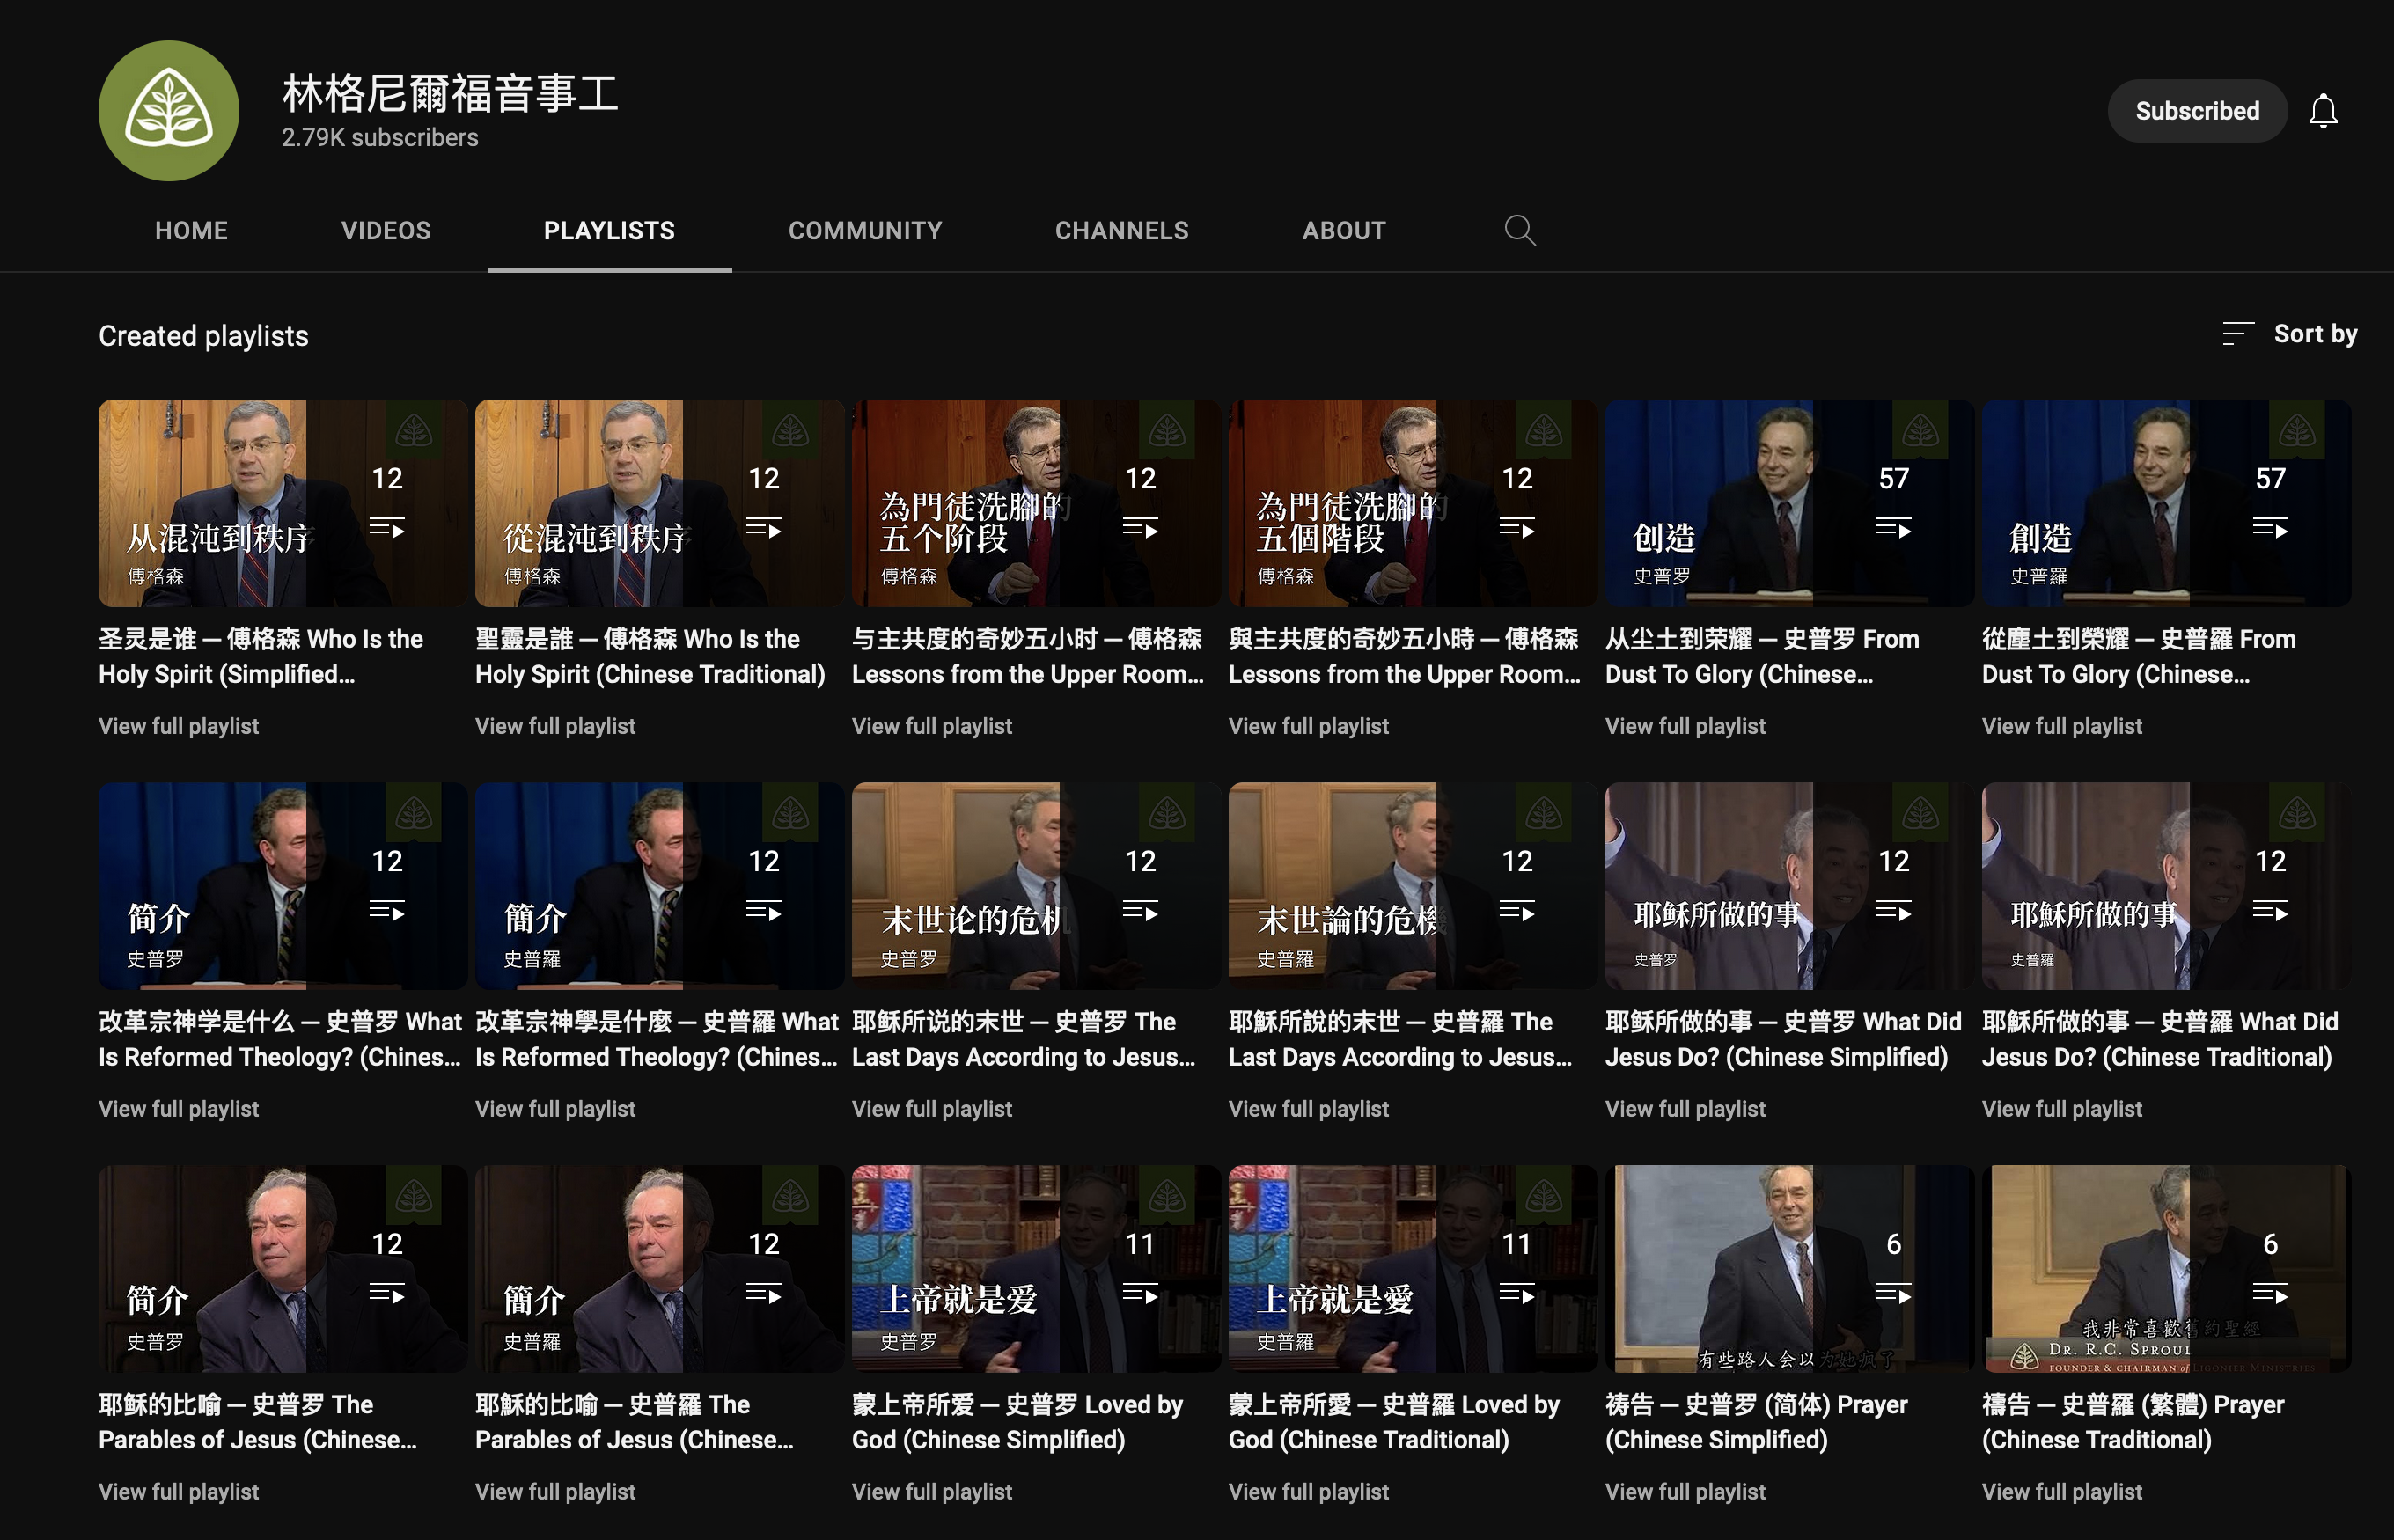Click playlist icon on 创造 57-video thumbnail

[1894, 528]
